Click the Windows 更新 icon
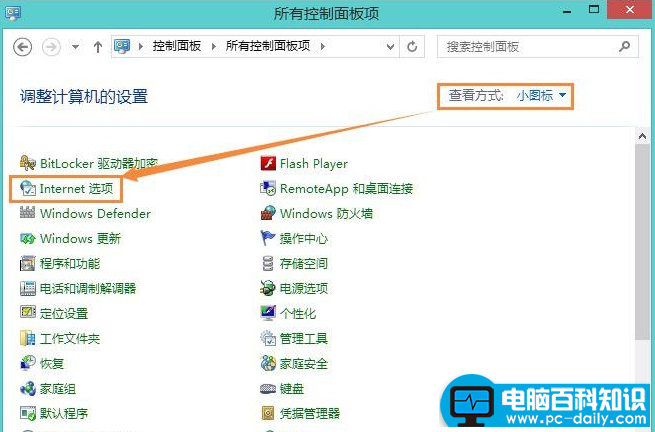 tap(28, 239)
